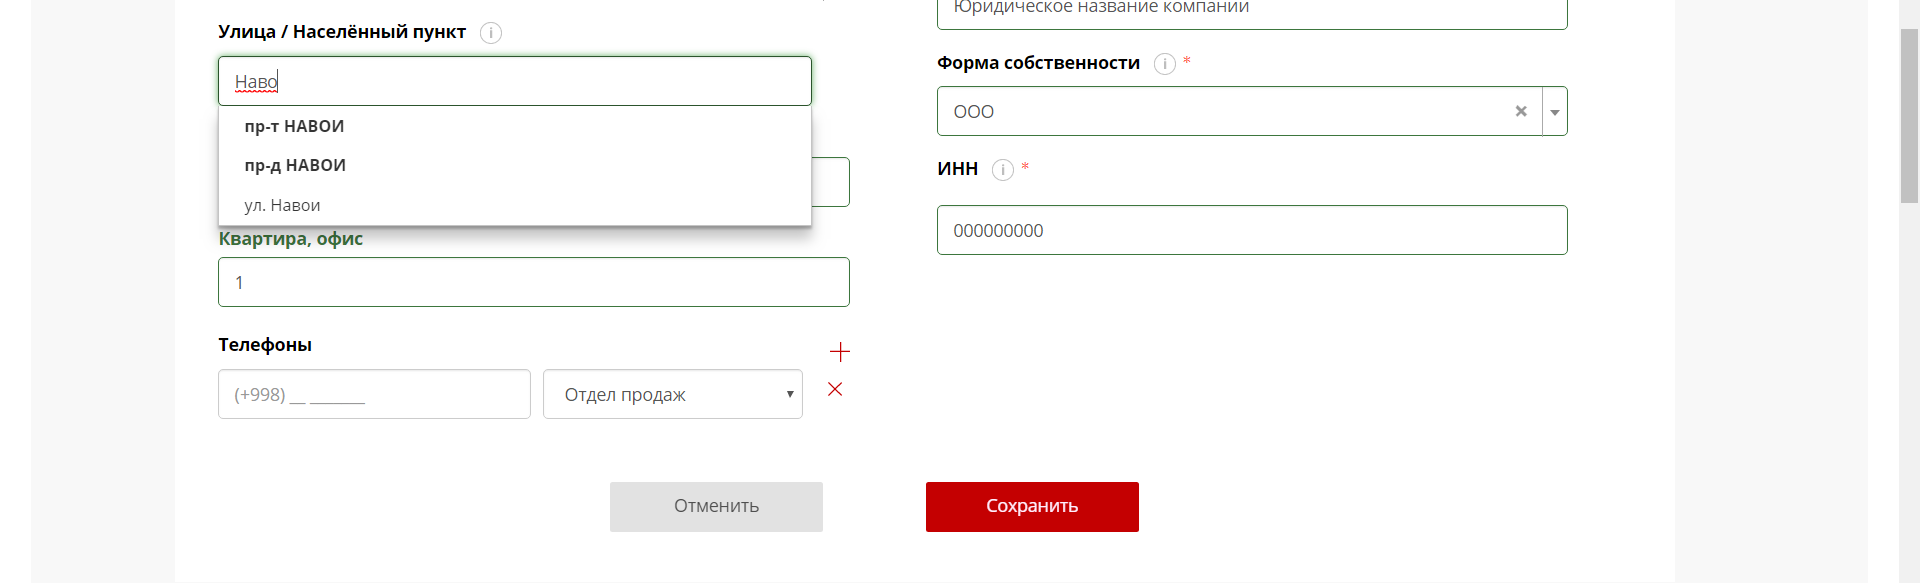
Task: Click info icon beside Улица / Населённый пункт
Action: pyautogui.click(x=491, y=33)
